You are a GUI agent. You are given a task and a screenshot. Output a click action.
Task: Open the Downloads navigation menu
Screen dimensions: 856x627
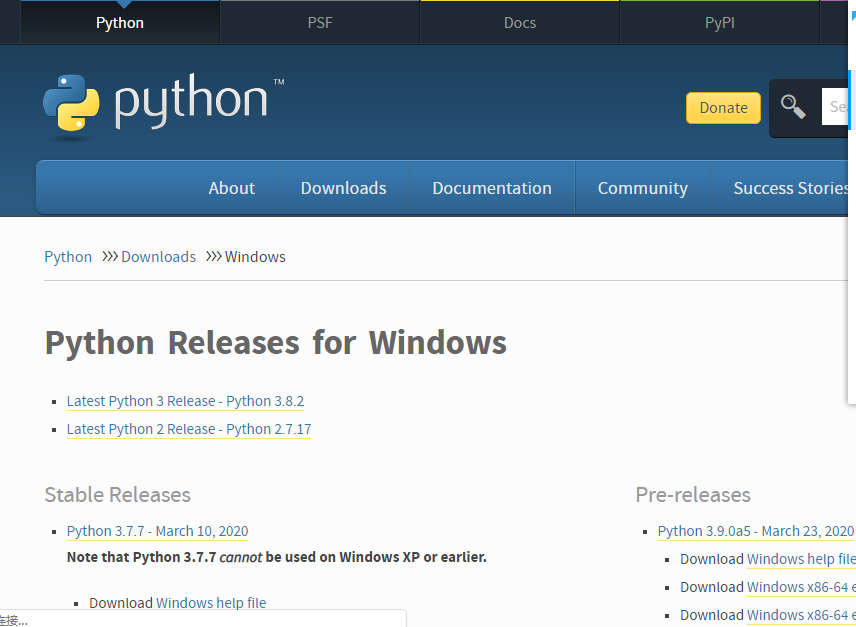(343, 188)
